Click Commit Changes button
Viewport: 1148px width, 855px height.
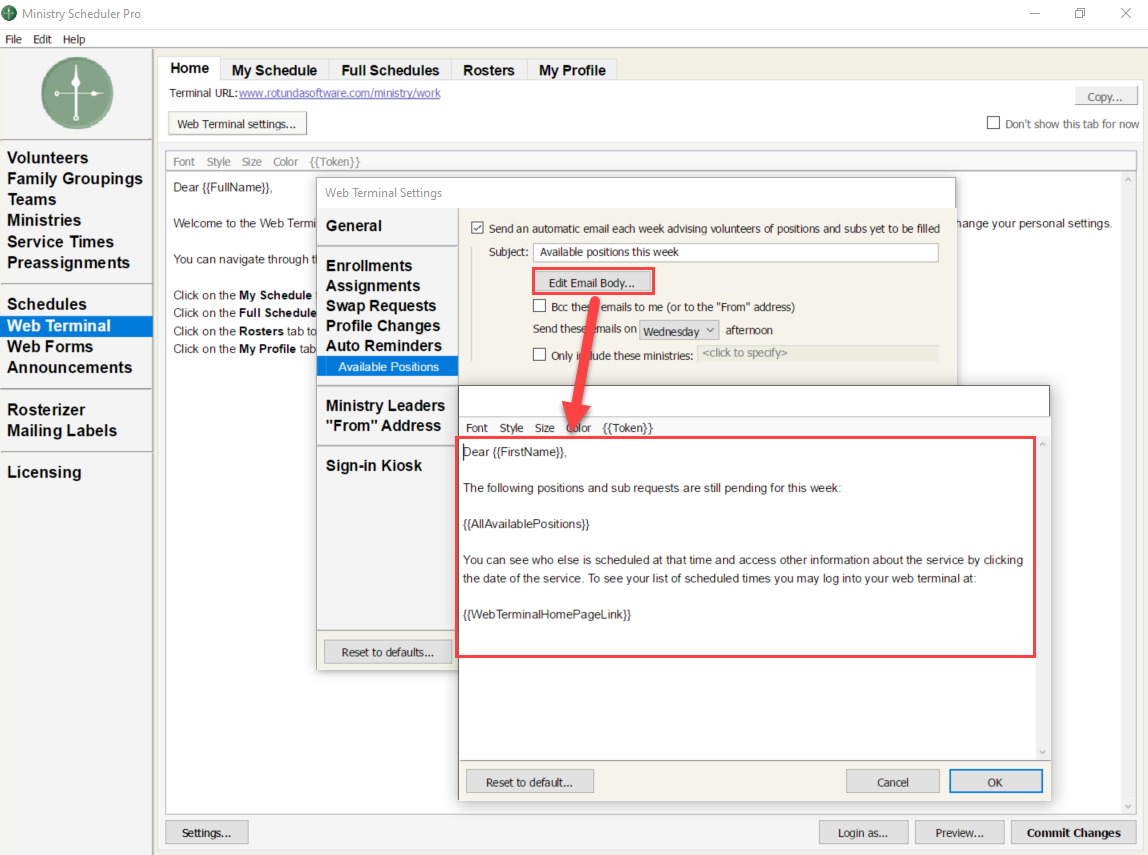point(1073,832)
